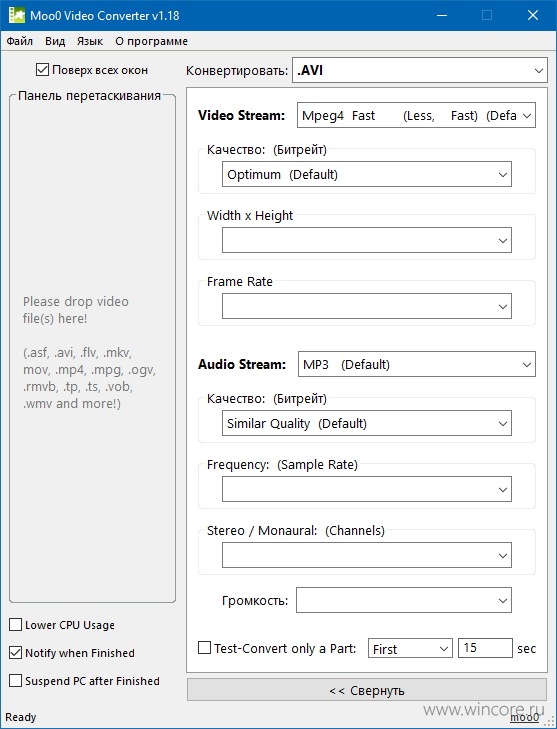Click the moo0 link at bottom right
Screen dimensions: 557x729
tap(524, 717)
